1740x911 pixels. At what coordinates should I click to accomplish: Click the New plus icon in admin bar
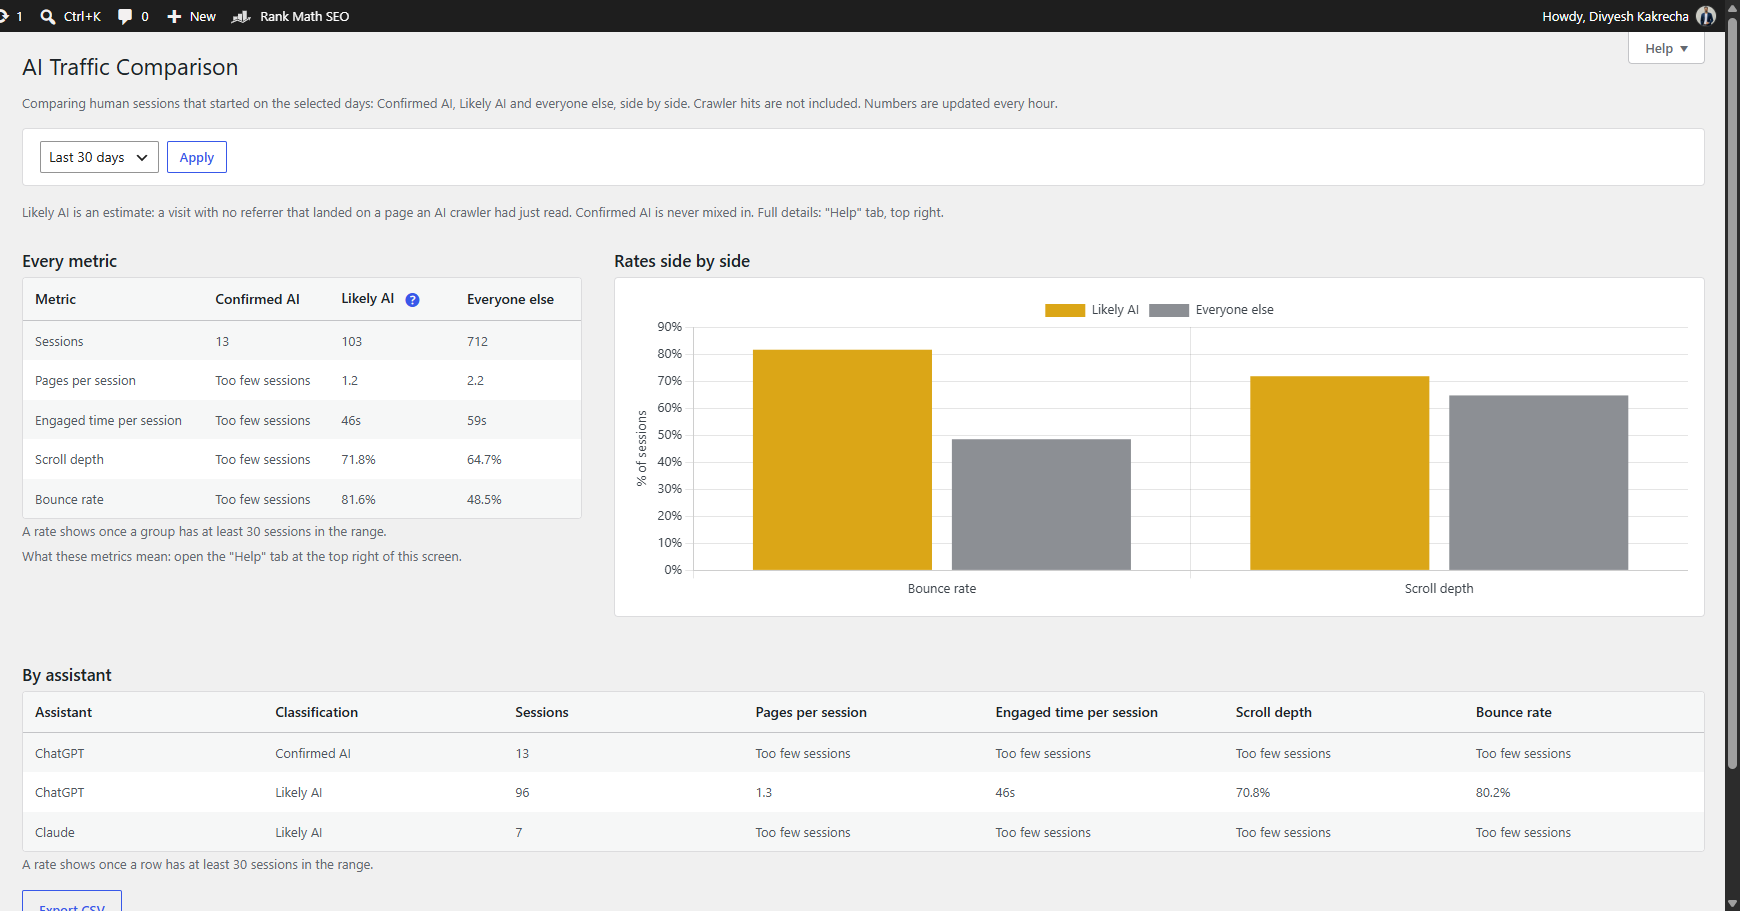174,16
